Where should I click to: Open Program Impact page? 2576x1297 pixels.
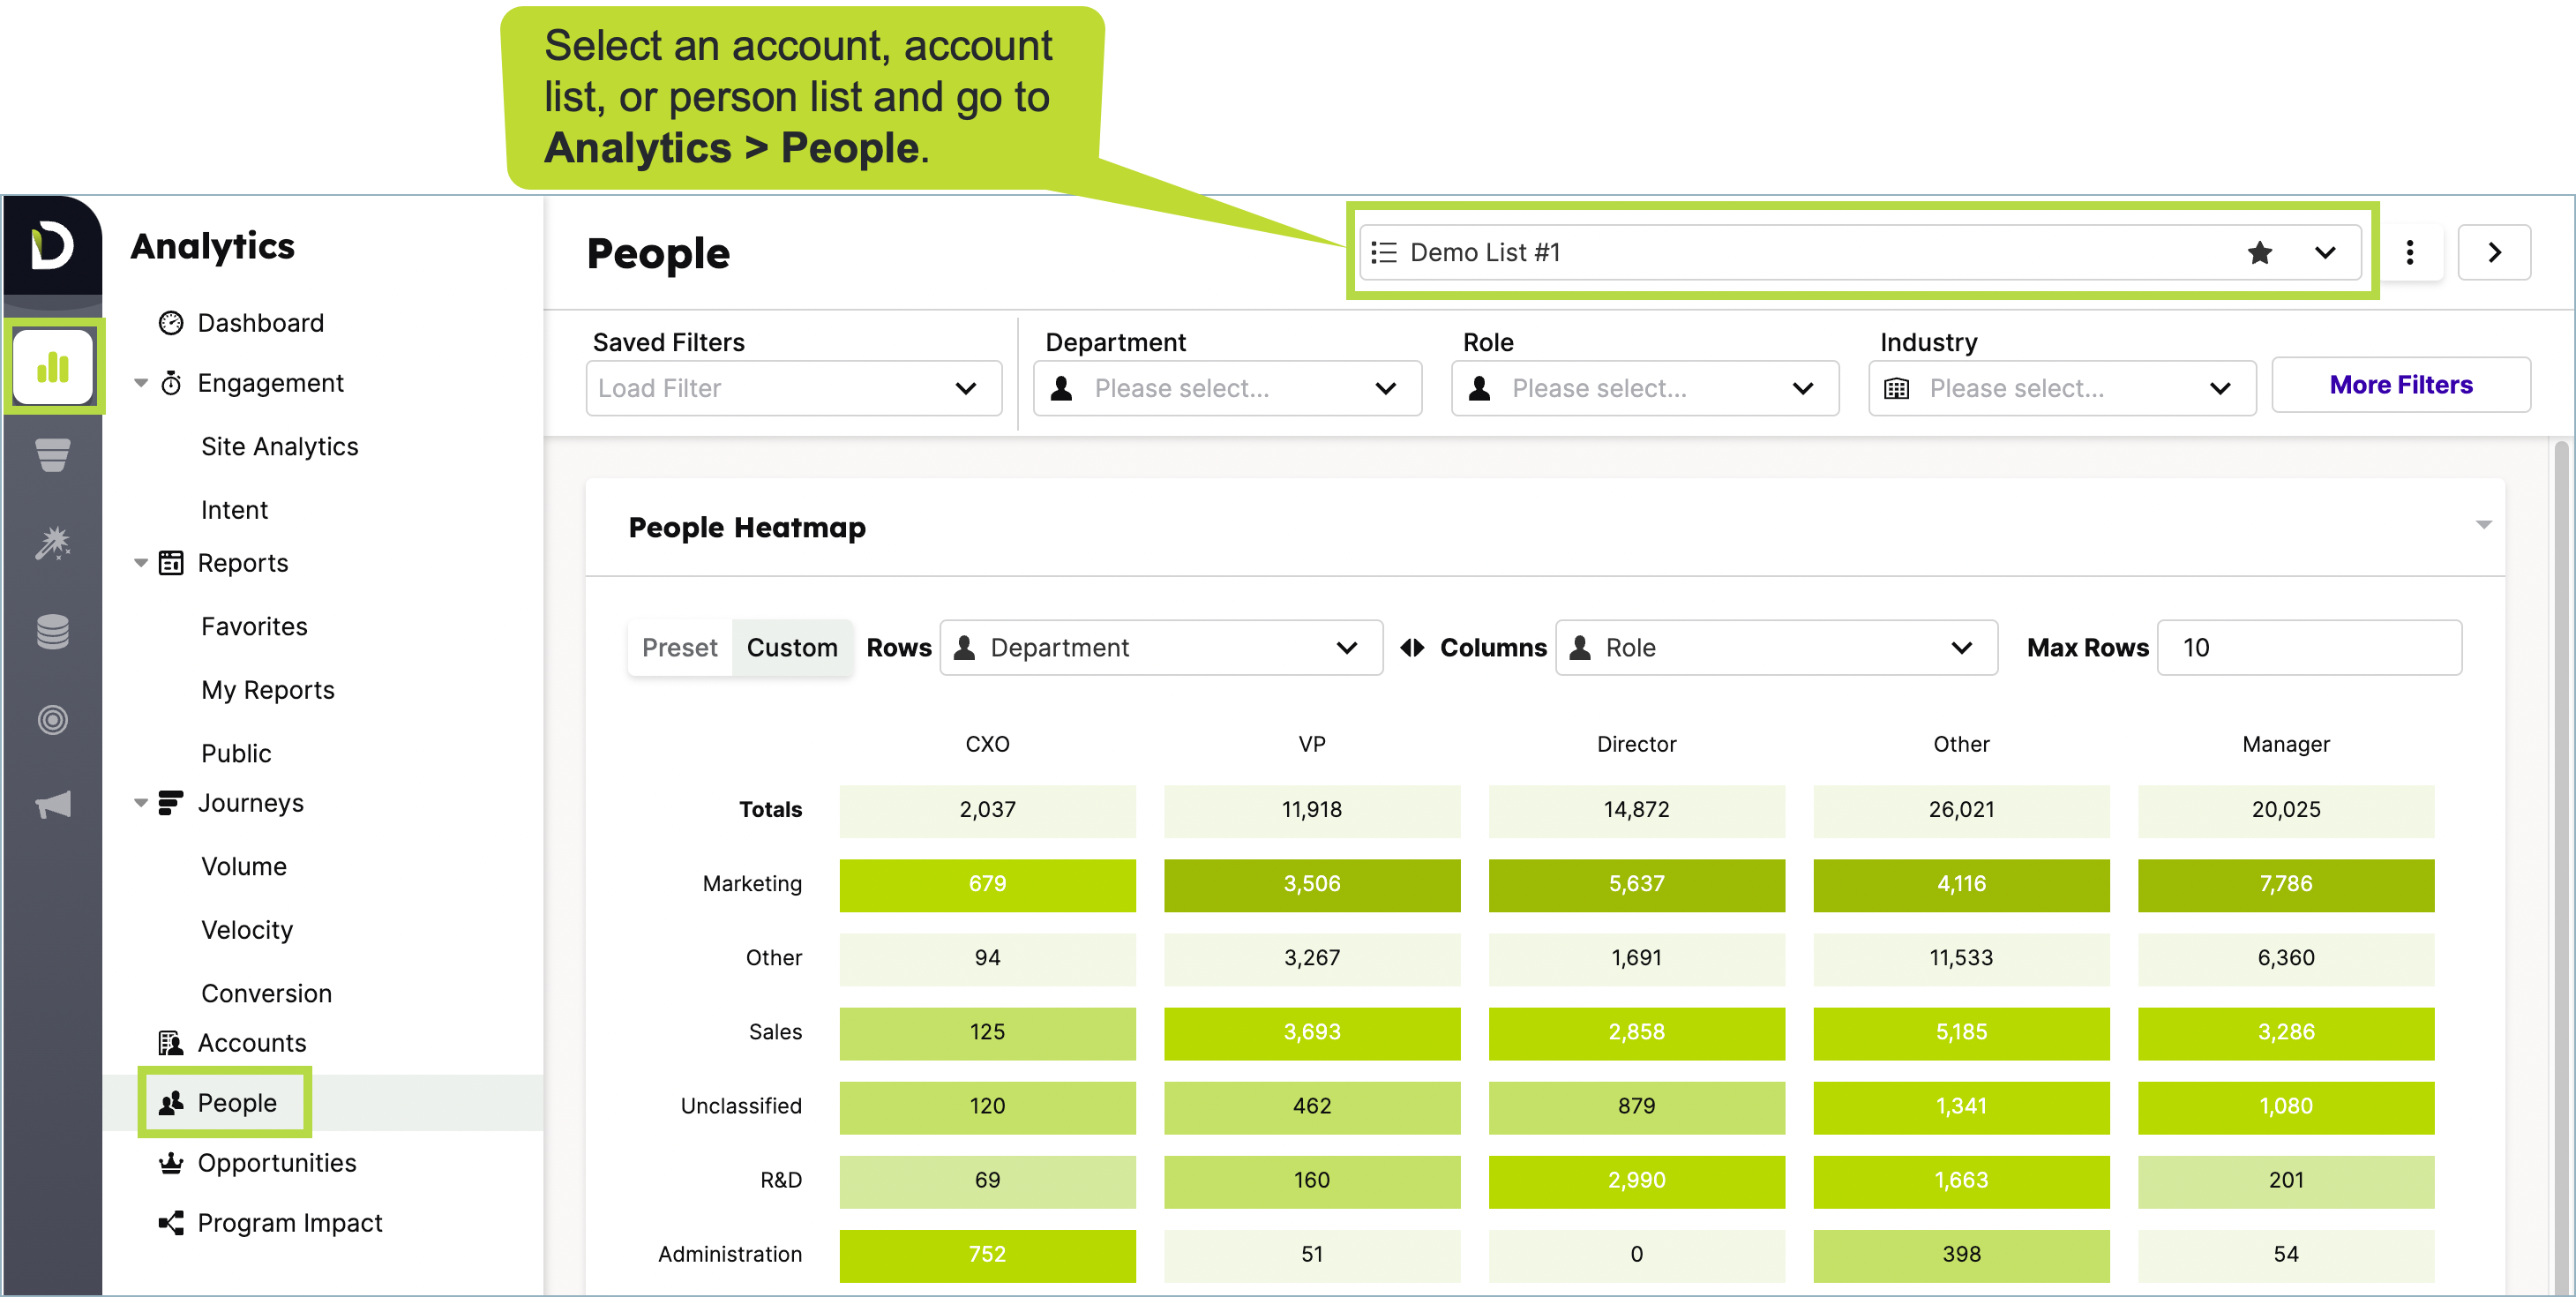pos(290,1223)
